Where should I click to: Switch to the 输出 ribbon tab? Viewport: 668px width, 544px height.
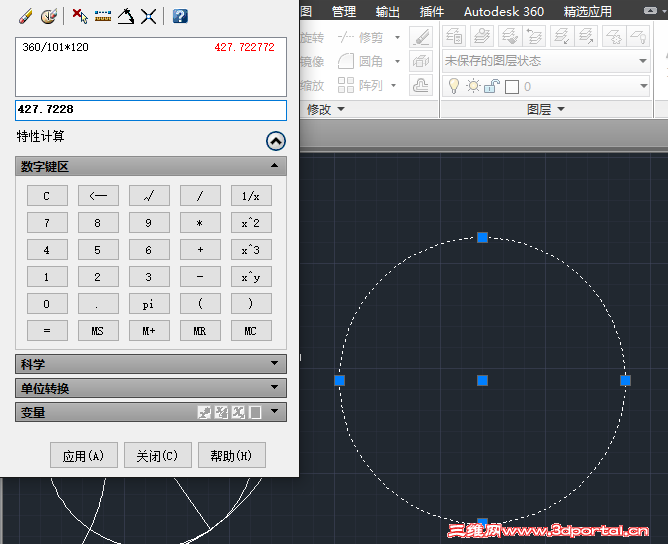point(387,12)
